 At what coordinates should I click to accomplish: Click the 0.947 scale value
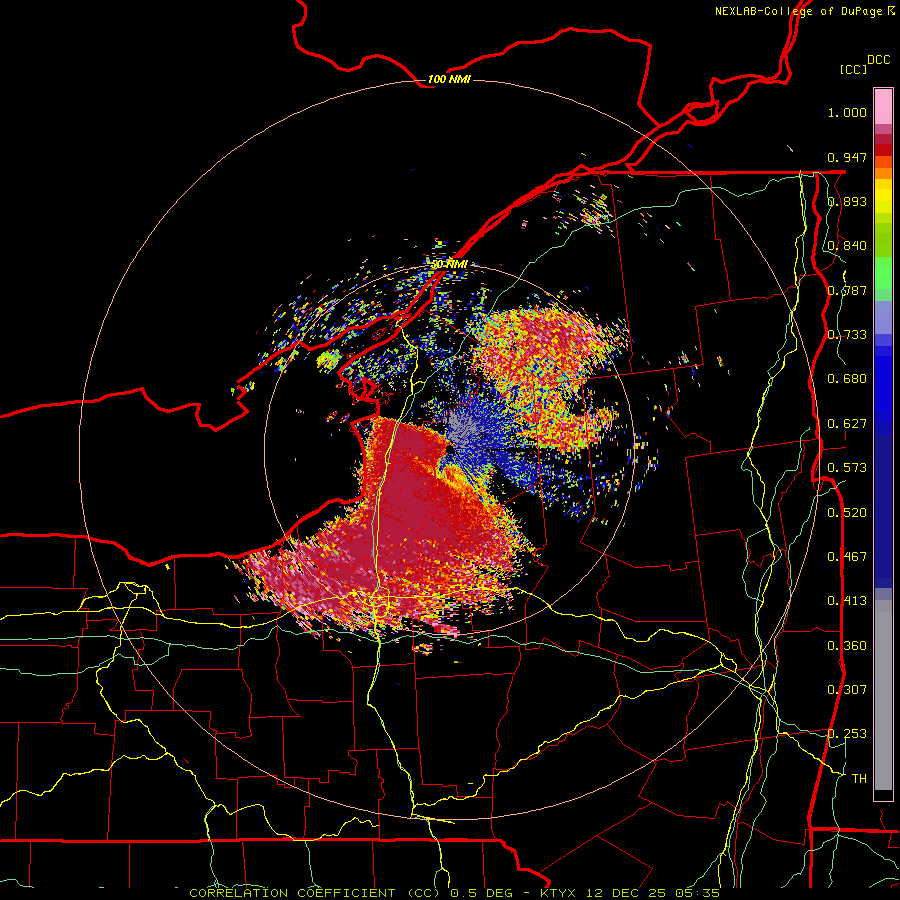point(847,157)
